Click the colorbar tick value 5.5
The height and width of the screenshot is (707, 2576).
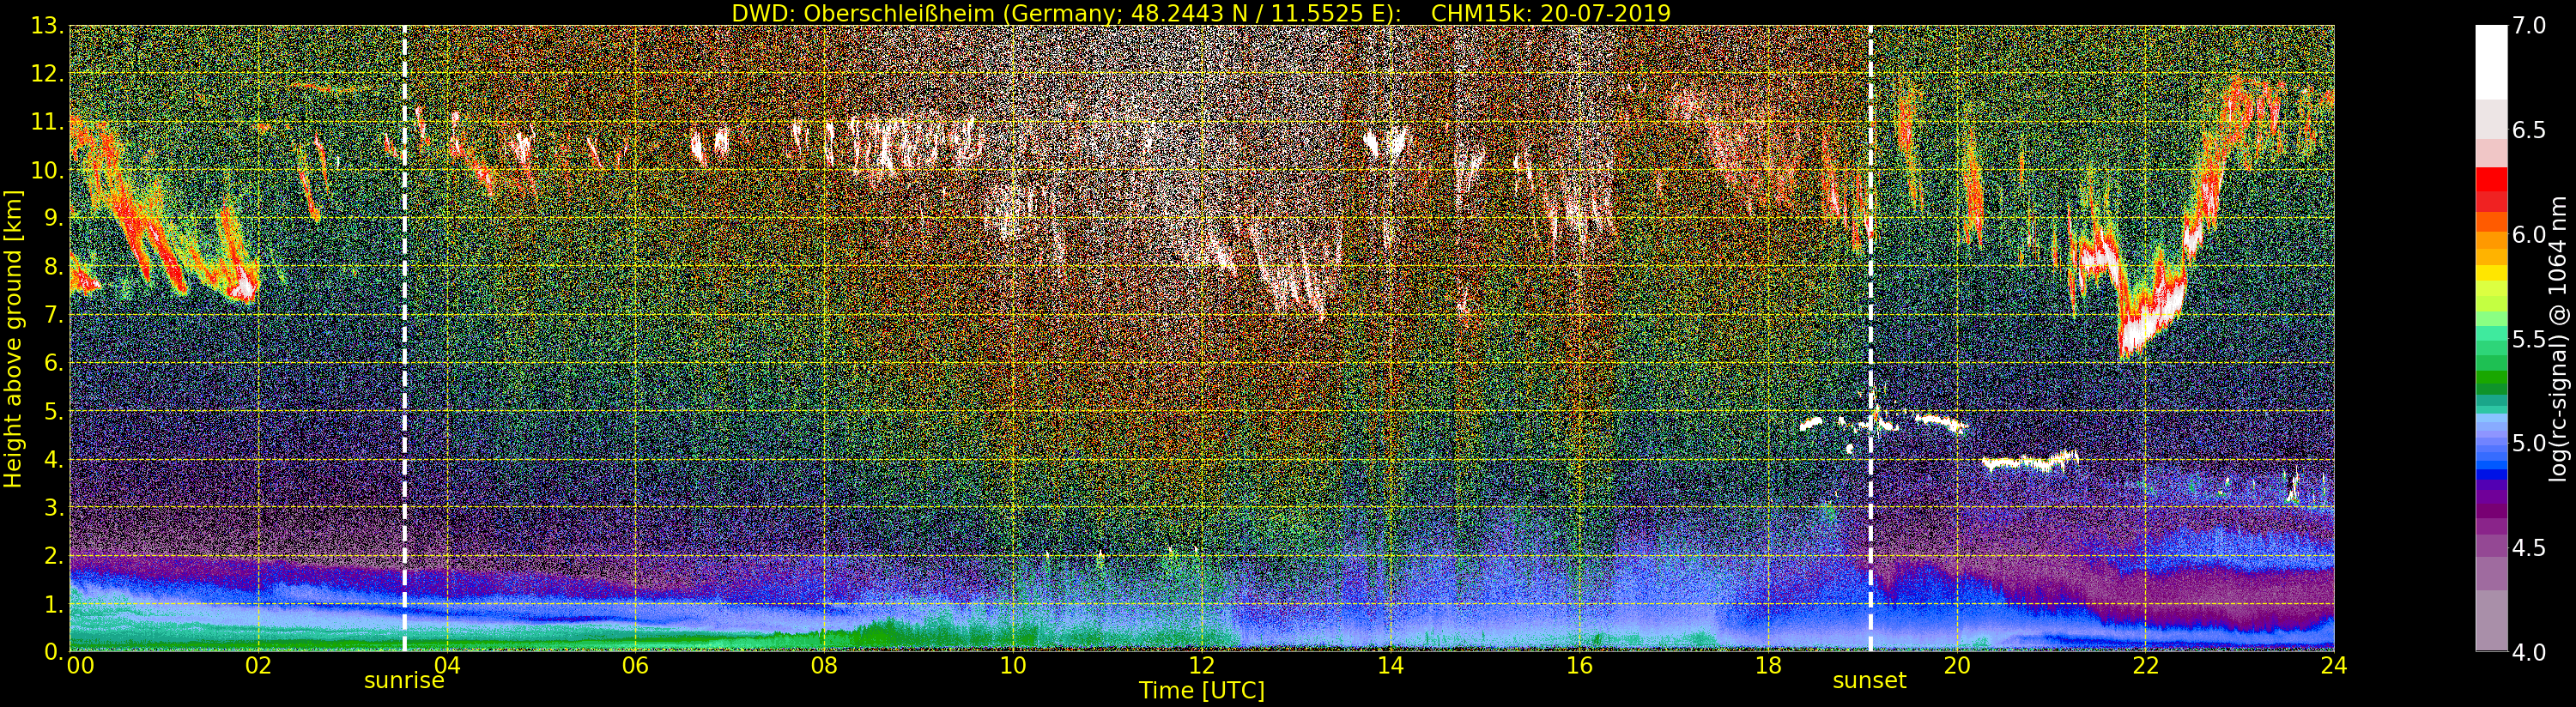[2529, 339]
